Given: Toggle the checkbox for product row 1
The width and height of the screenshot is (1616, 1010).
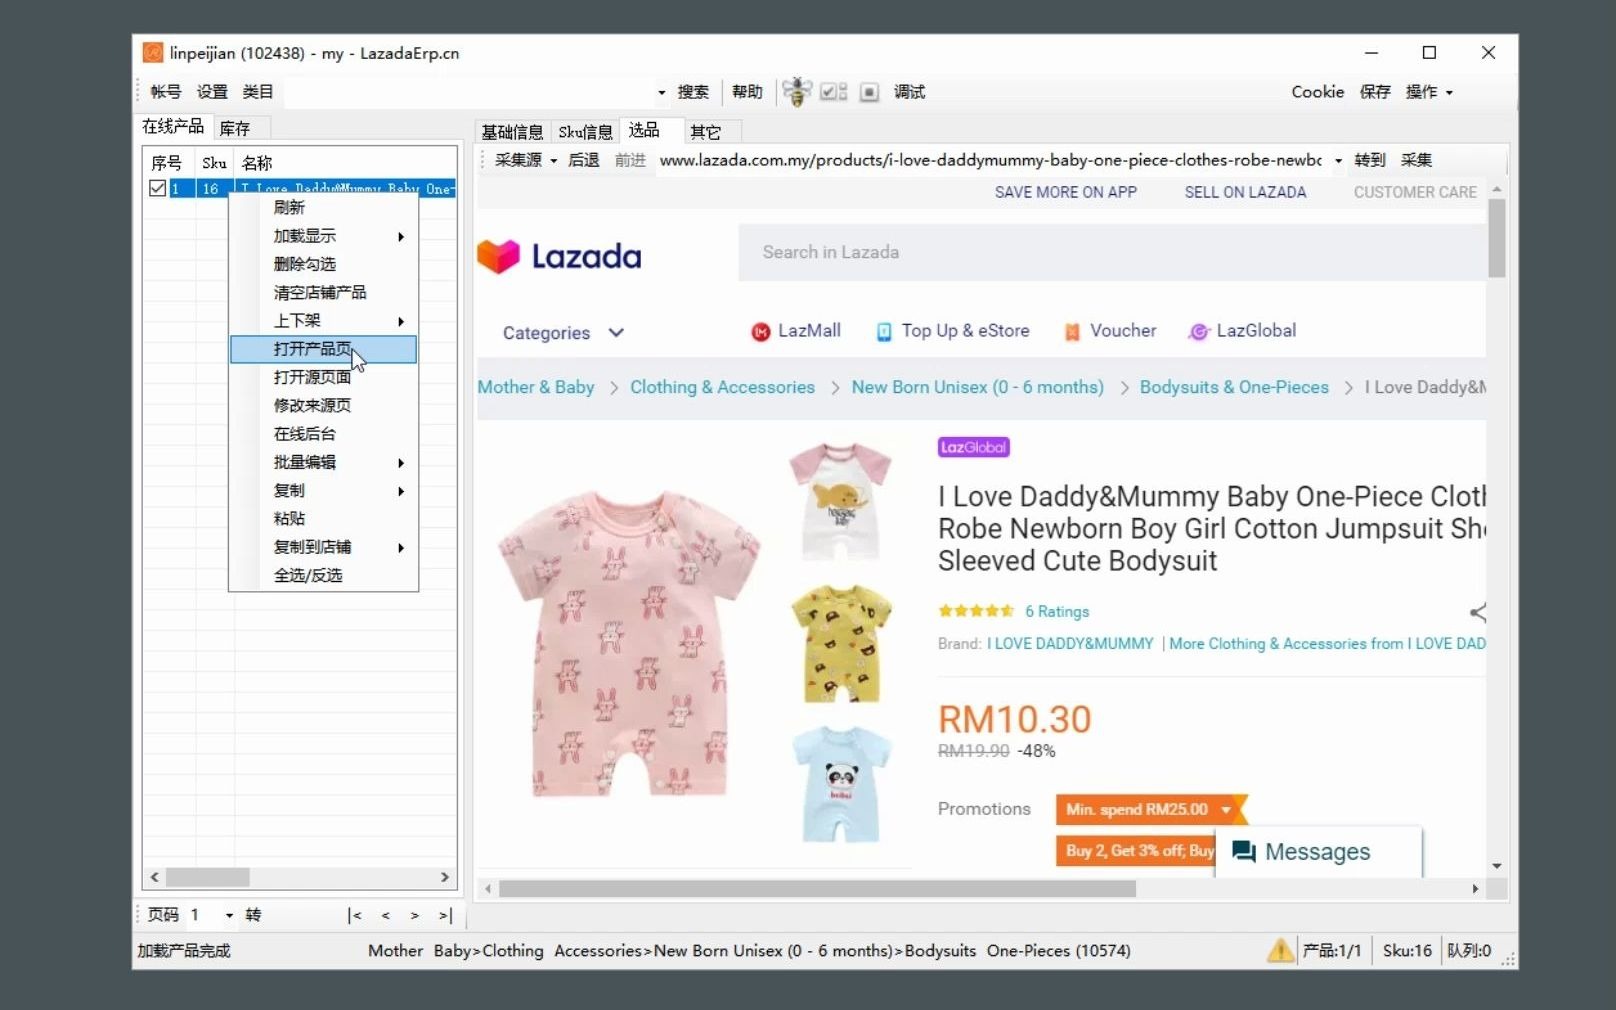Looking at the screenshot, I should pyautogui.click(x=157, y=188).
